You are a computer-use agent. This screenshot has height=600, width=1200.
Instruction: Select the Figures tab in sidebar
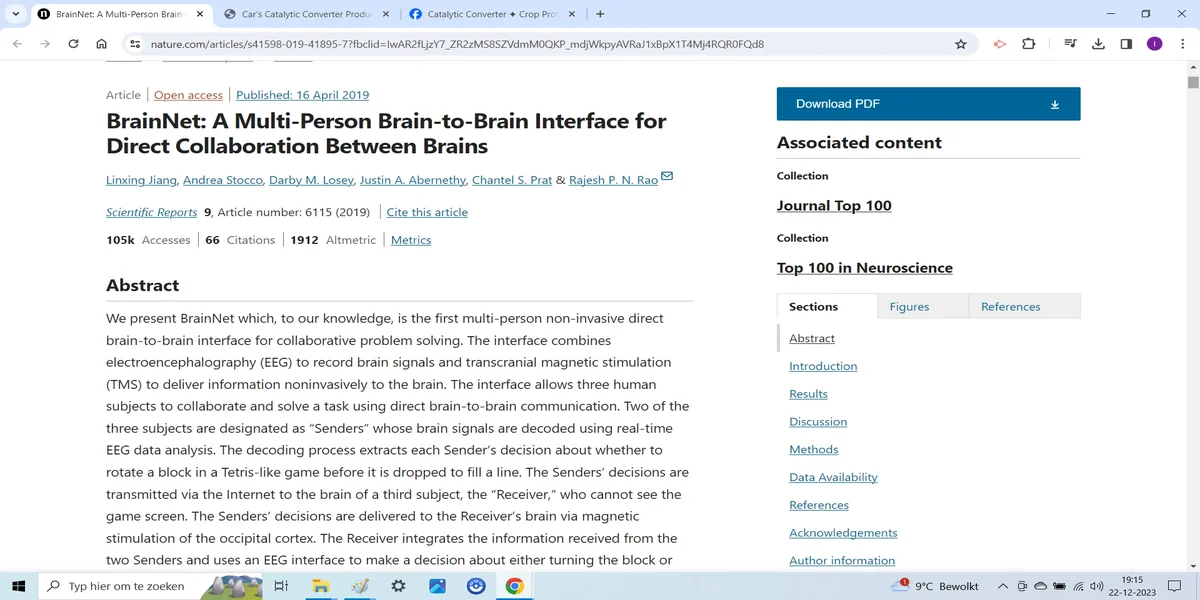(923, 306)
